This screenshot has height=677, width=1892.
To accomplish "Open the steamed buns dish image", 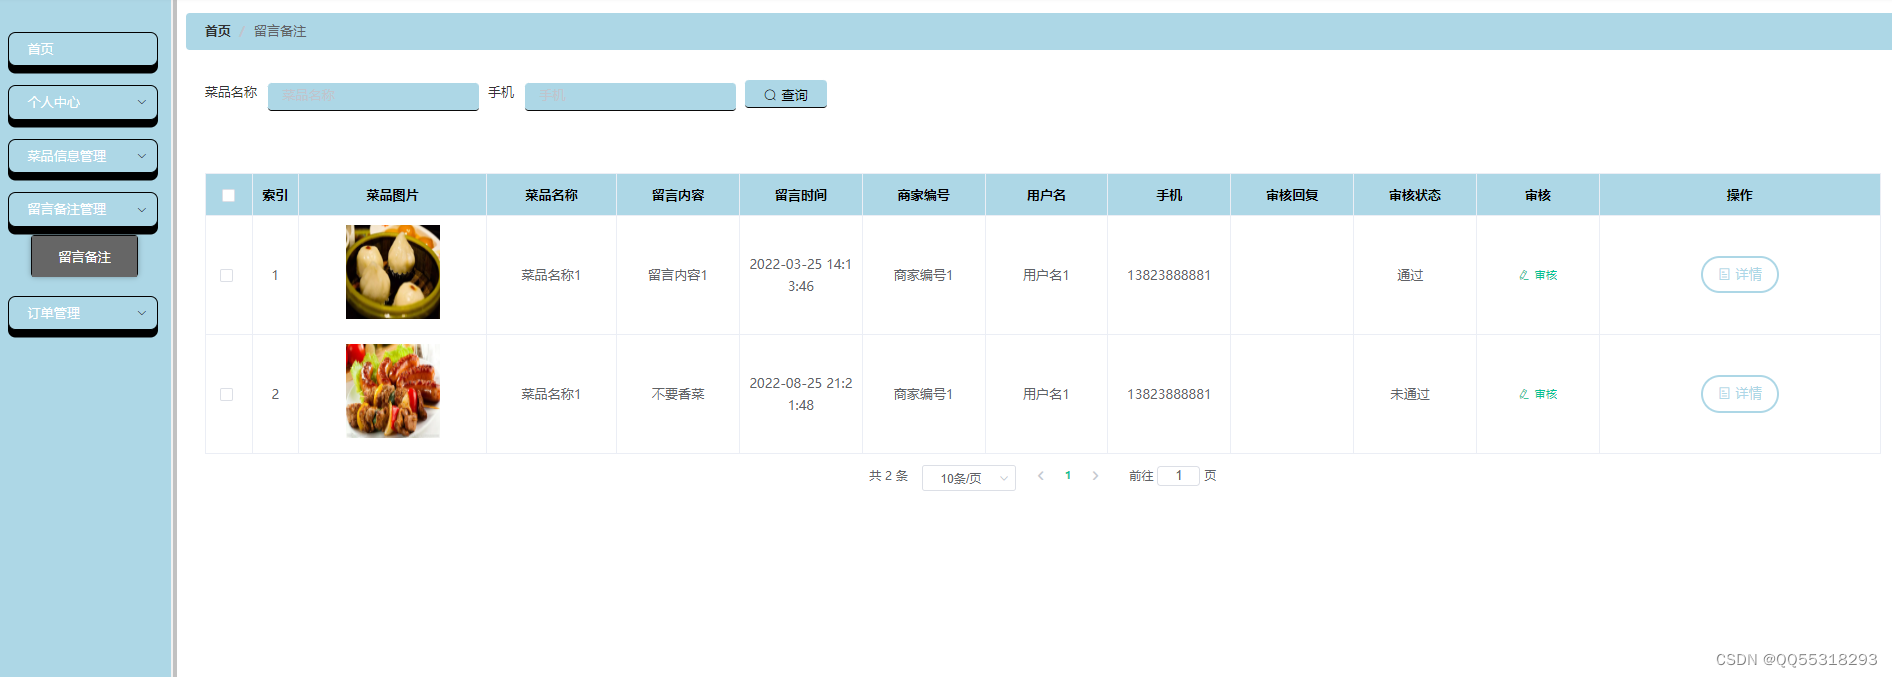I will (393, 272).
